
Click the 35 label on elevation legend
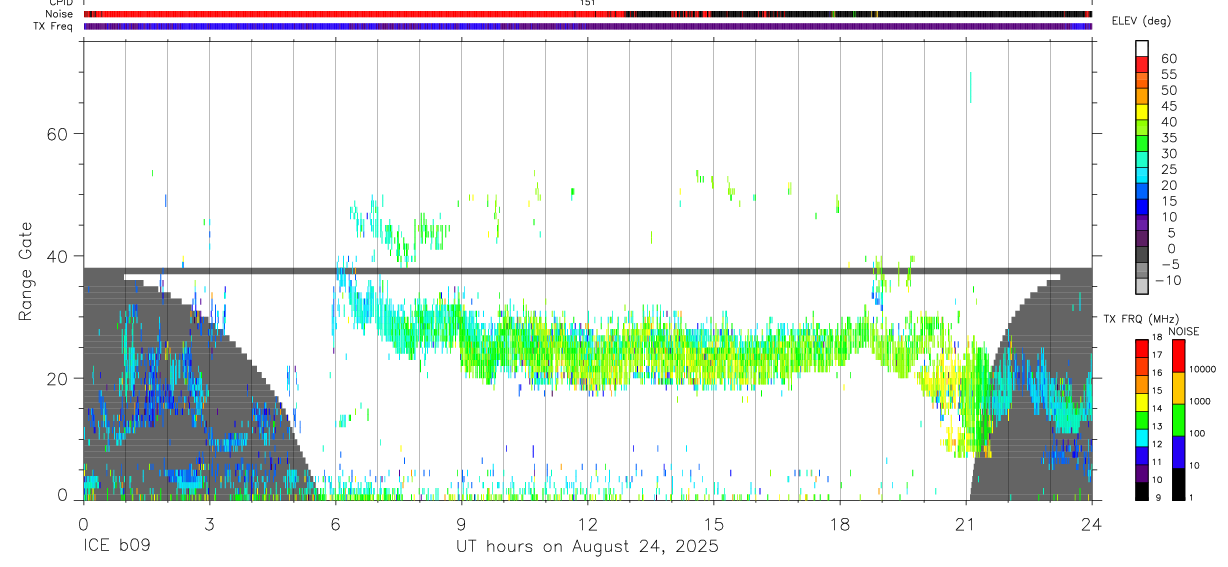(1169, 138)
